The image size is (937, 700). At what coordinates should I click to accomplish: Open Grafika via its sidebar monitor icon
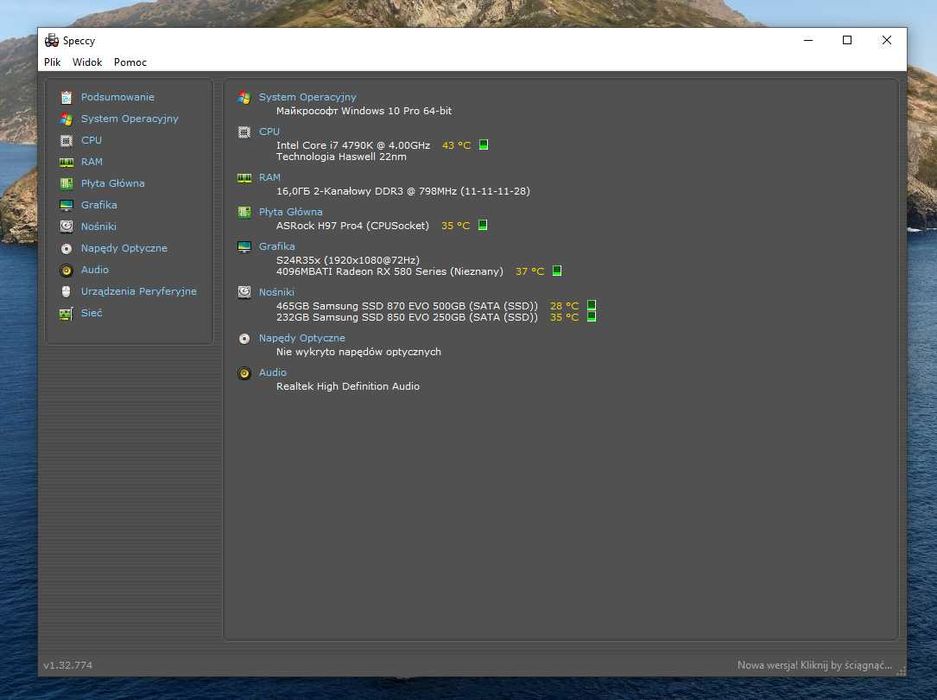[66, 205]
